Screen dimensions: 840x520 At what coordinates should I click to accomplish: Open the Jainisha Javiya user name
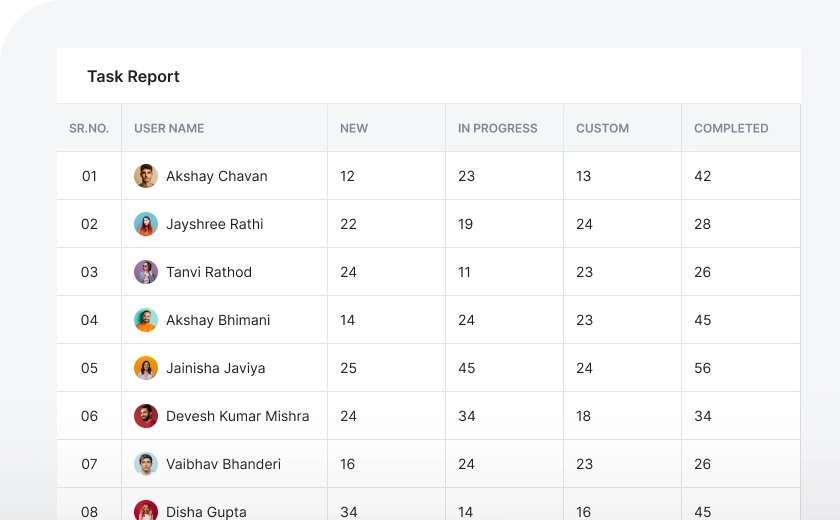coord(216,368)
